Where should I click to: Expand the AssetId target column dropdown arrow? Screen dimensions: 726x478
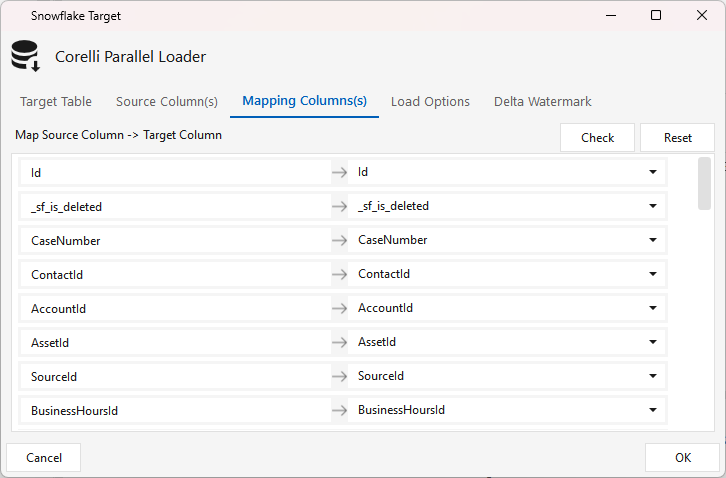pos(653,342)
